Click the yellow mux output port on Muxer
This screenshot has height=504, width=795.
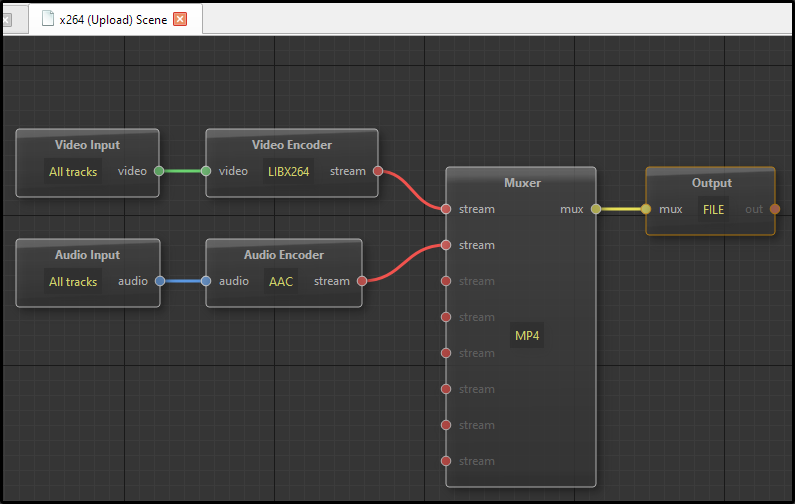[x=595, y=209]
